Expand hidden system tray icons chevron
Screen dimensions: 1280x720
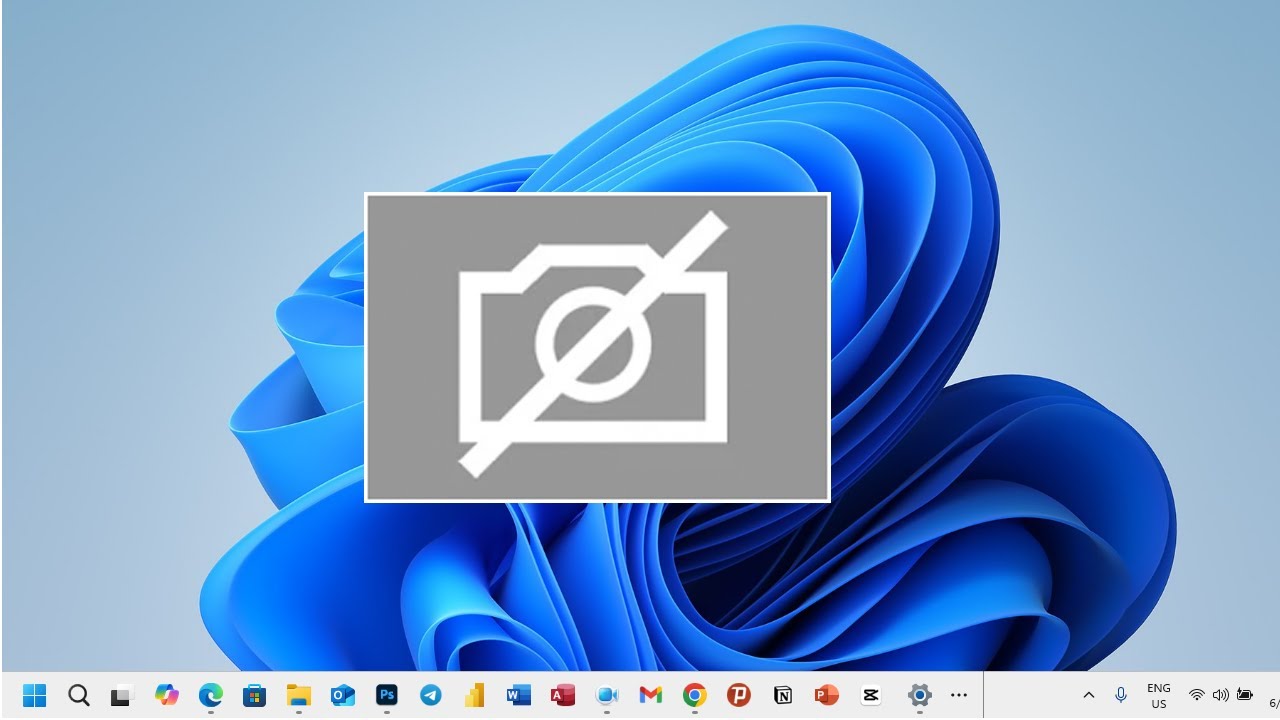coord(1089,695)
